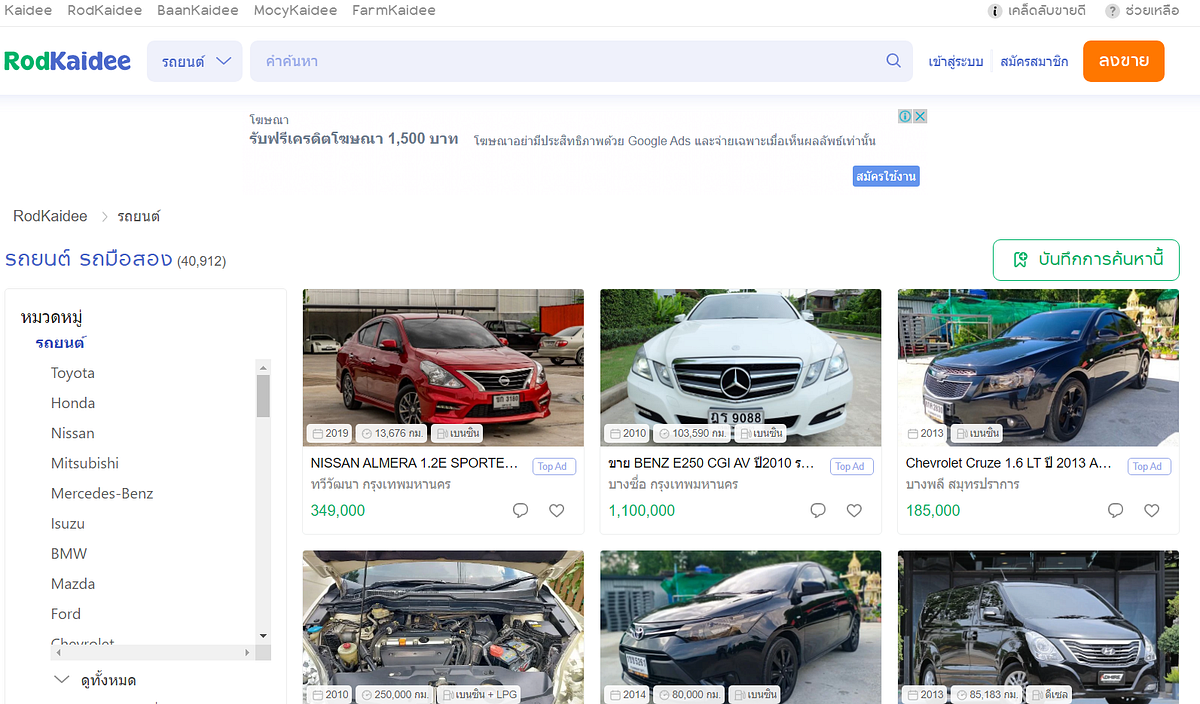The height and width of the screenshot is (704, 1200).
Task: Select Mercedes-Benz in the brand list
Action: [102, 493]
